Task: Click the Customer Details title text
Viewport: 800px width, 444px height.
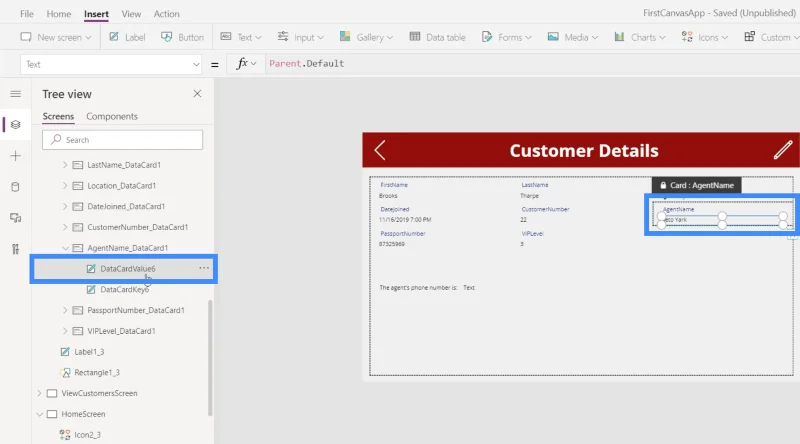Action: click(584, 151)
